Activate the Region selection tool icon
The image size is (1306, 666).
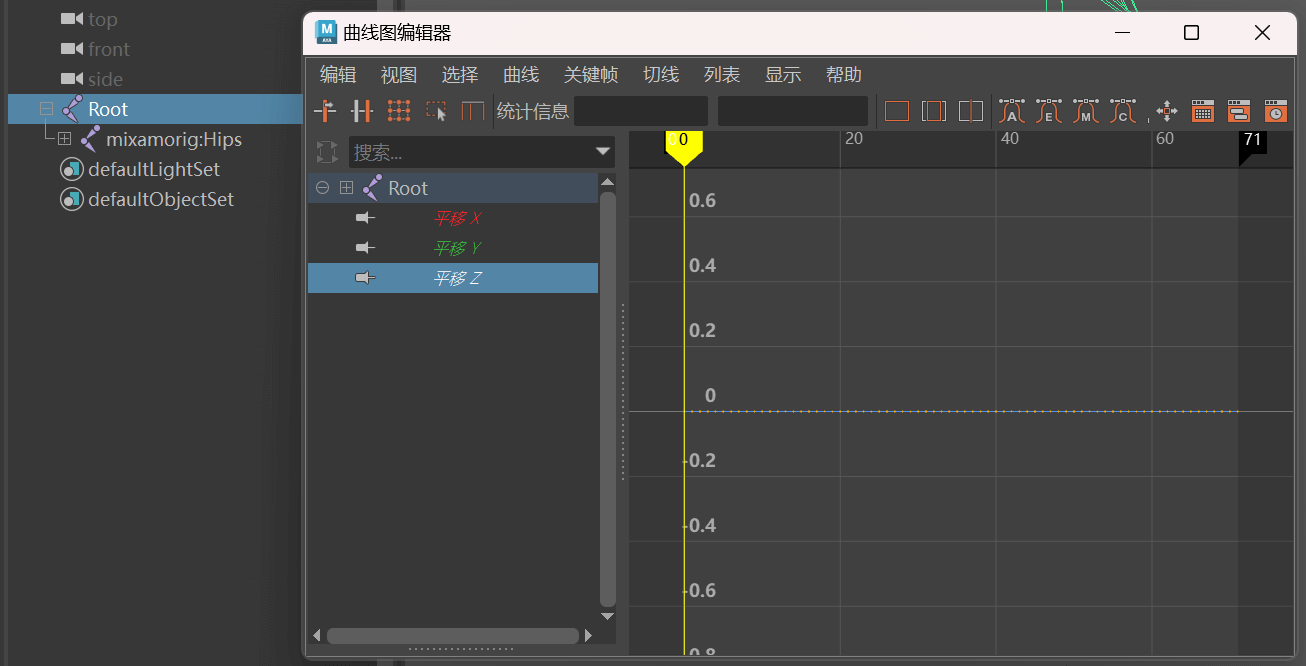click(436, 111)
